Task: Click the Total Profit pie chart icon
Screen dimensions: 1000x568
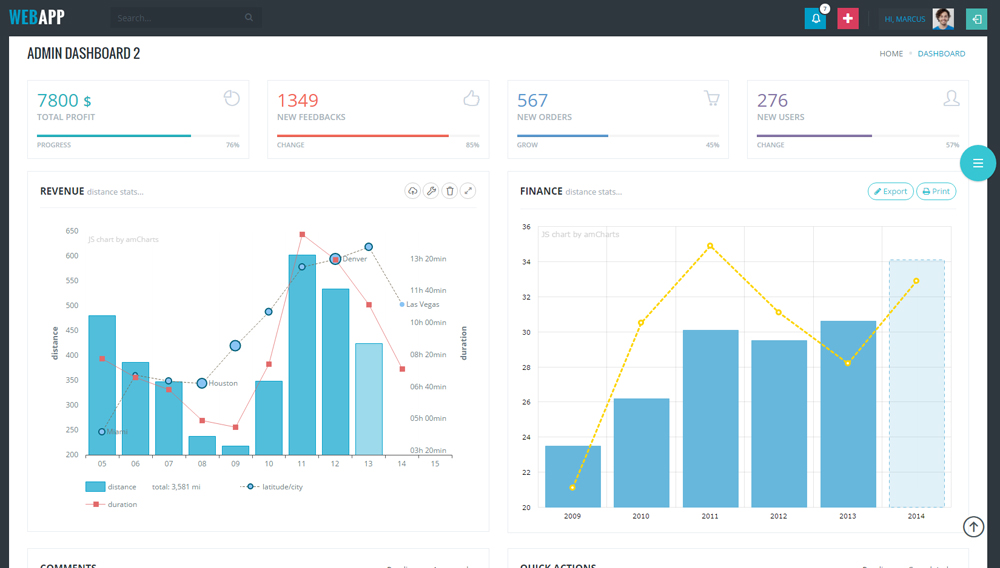Action: [x=232, y=98]
